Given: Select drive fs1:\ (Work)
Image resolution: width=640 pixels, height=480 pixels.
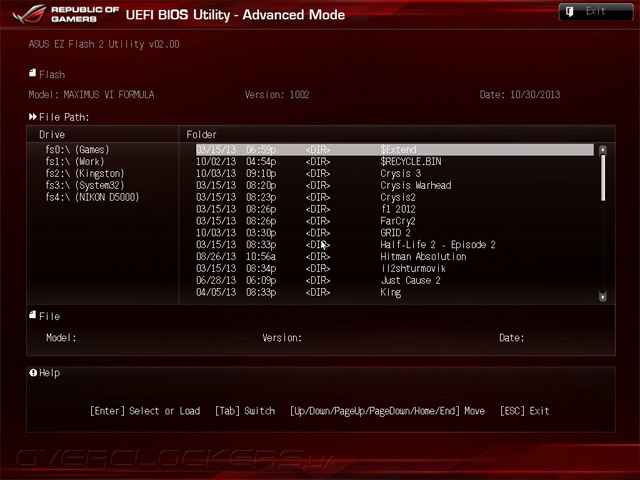Looking at the screenshot, I should pyautogui.click(x=75, y=162).
